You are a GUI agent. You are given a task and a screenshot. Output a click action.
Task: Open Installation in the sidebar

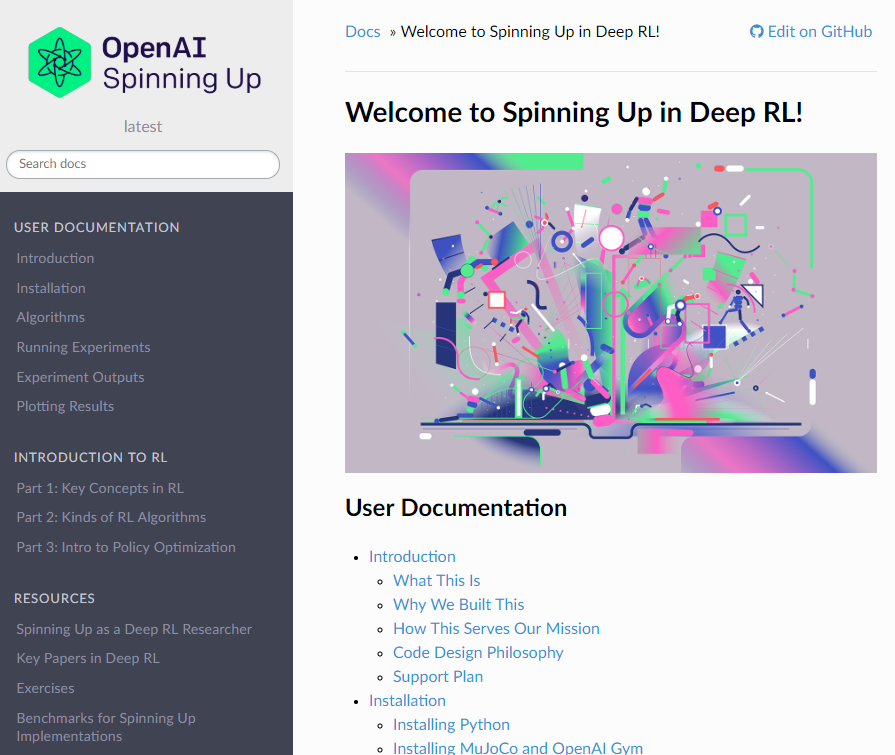point(51,288)
